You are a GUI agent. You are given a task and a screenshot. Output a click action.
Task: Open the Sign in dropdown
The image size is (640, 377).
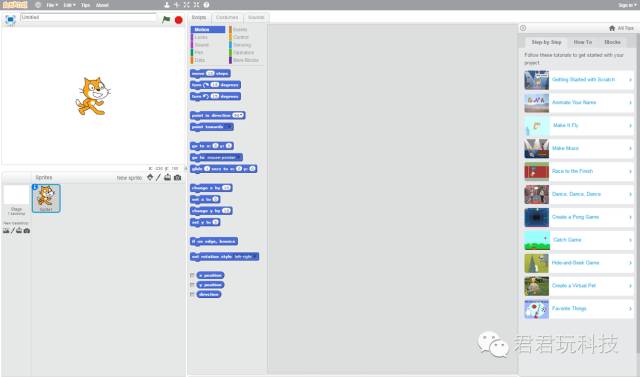pos(627,5)
